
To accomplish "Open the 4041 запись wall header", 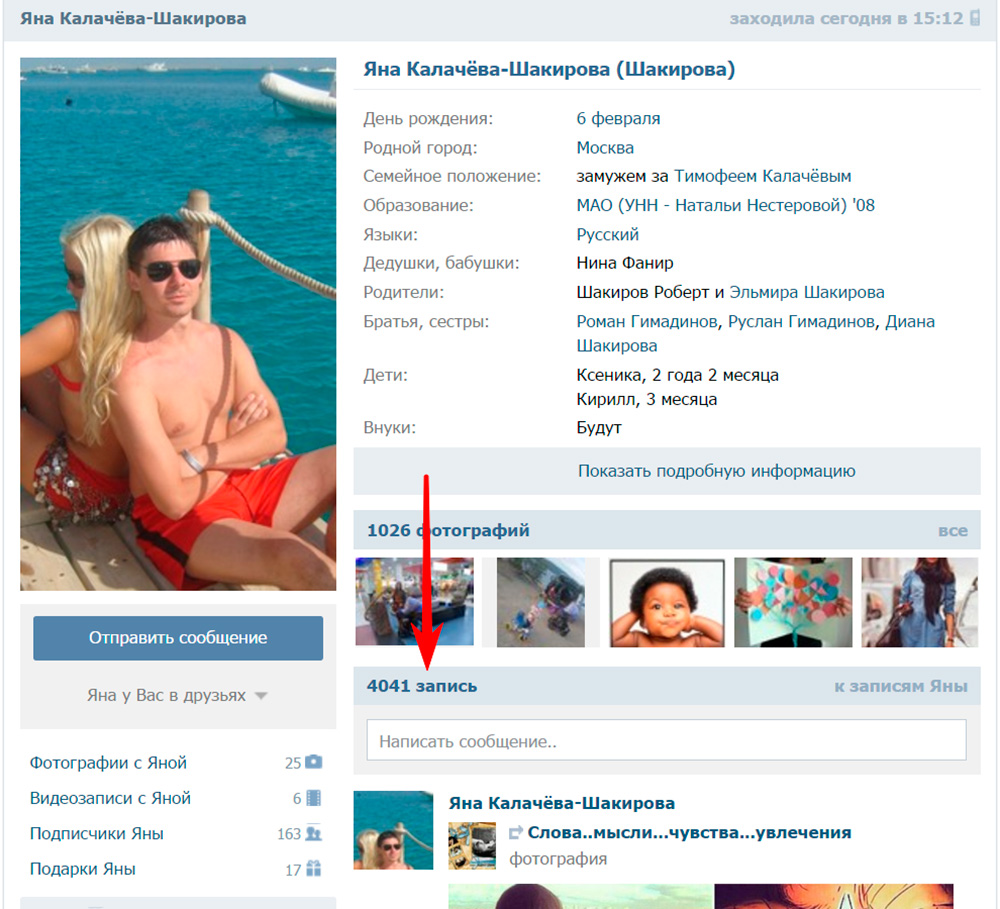I will point(422,686).
